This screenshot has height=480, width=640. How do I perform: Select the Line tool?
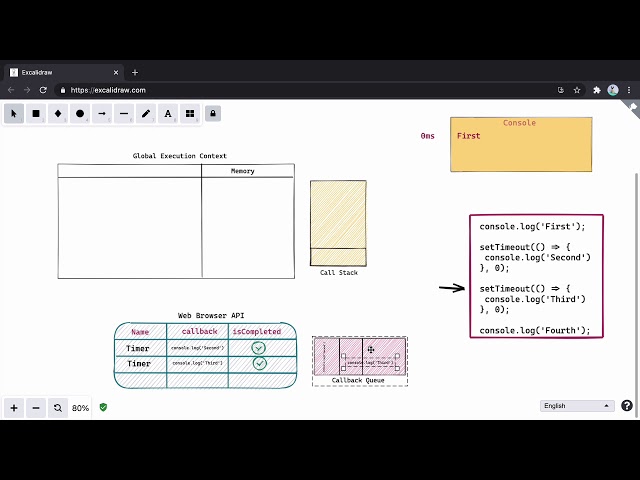(124, 114)
